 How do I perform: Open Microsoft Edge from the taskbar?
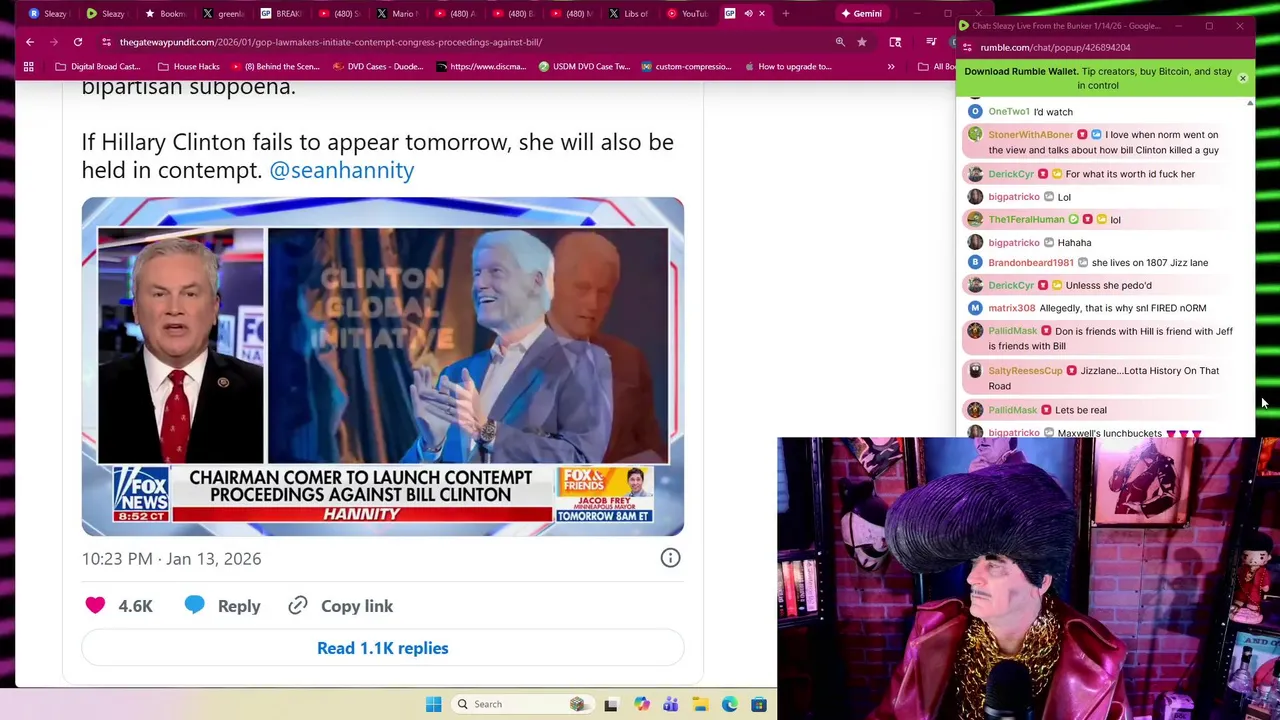point(730,704)
